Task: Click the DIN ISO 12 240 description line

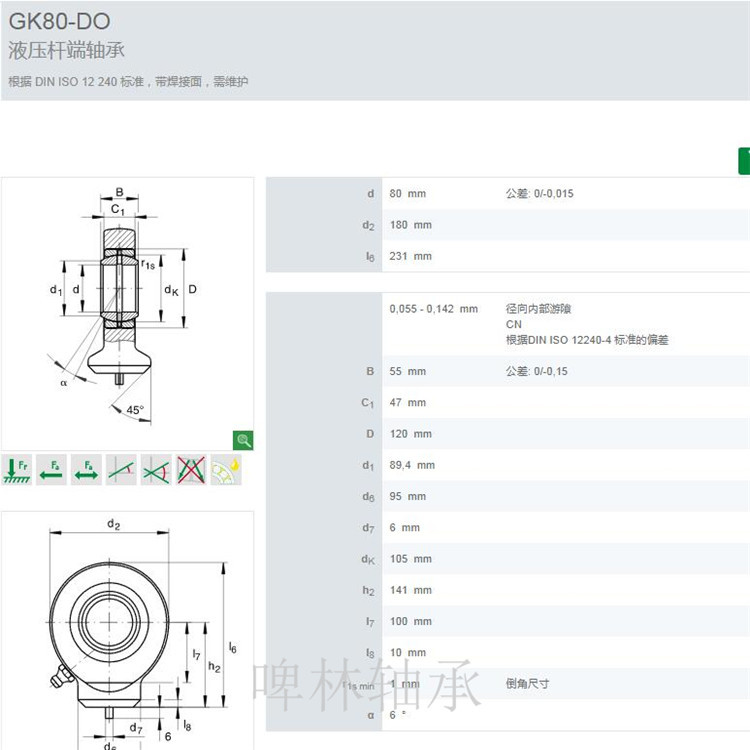Action: [128, 82]
